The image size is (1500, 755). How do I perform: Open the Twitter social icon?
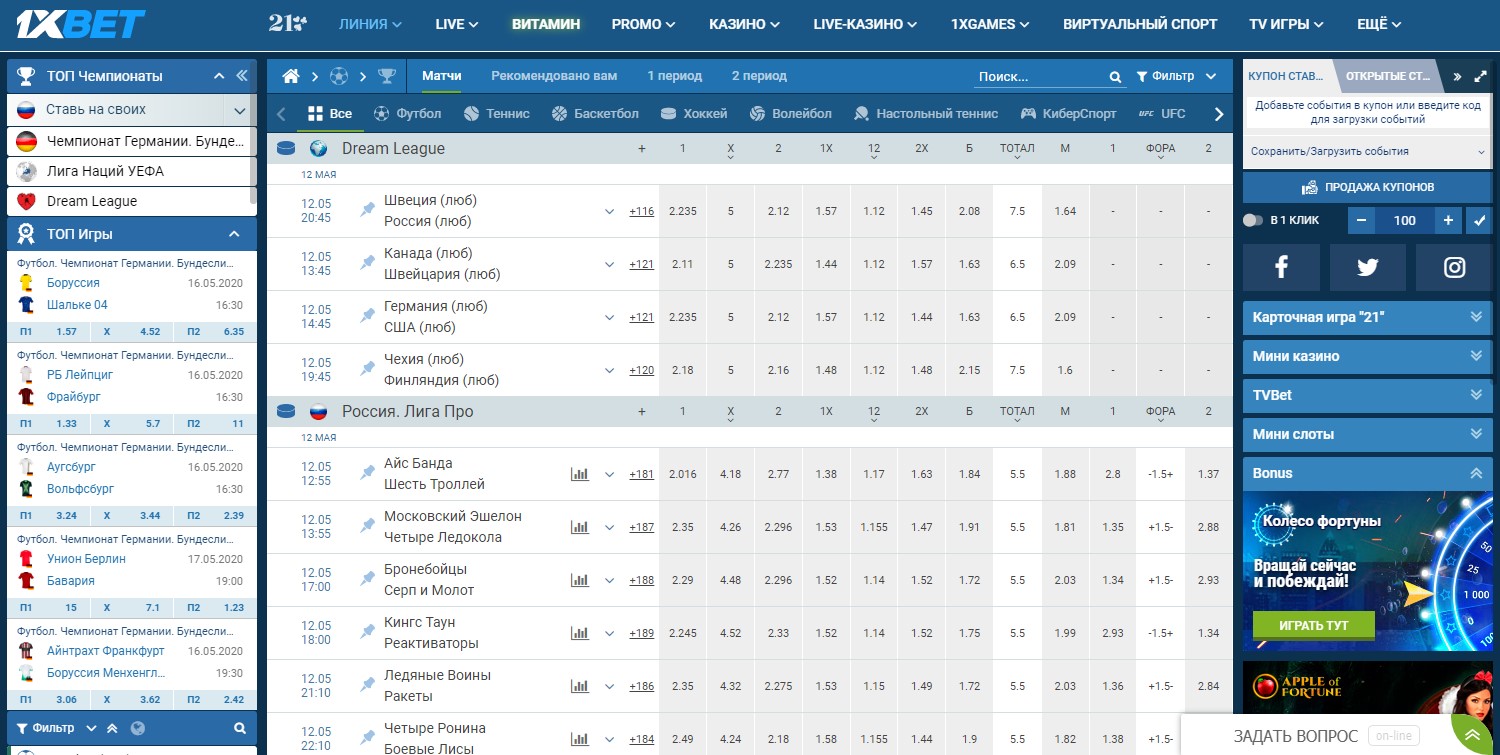[1367, 267]
